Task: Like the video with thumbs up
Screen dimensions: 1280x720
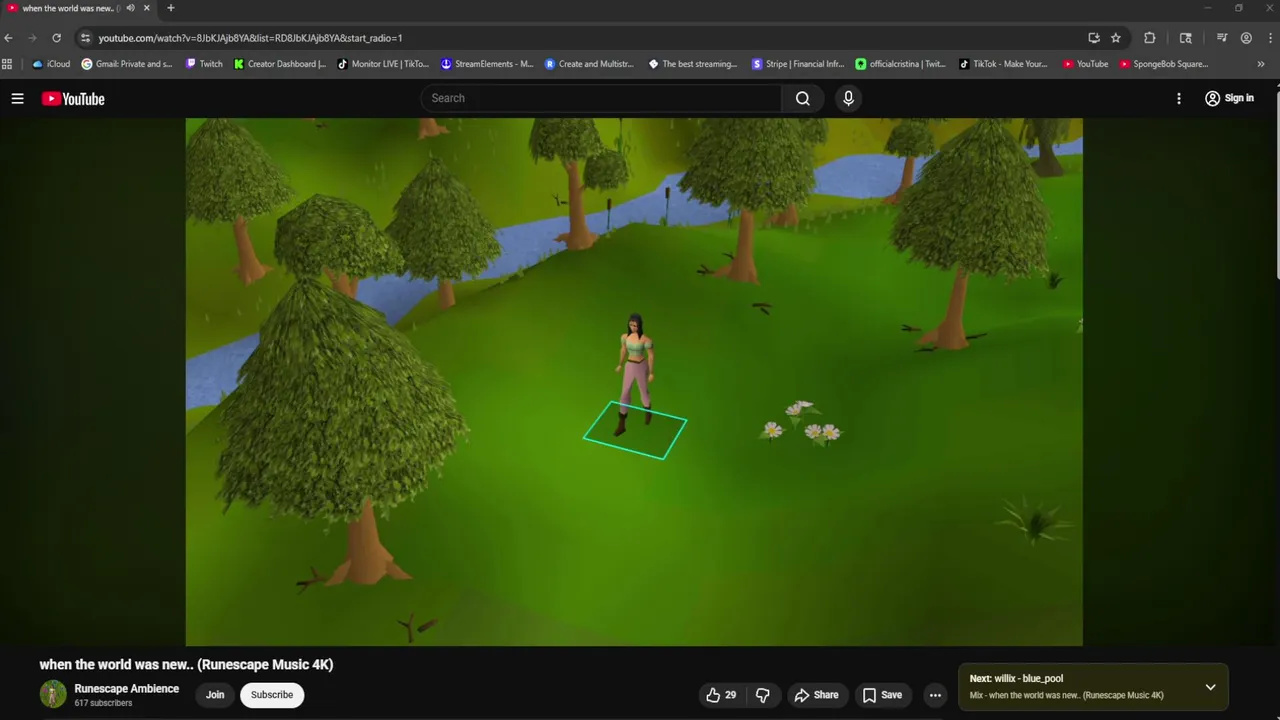Action: click(721, 695)
